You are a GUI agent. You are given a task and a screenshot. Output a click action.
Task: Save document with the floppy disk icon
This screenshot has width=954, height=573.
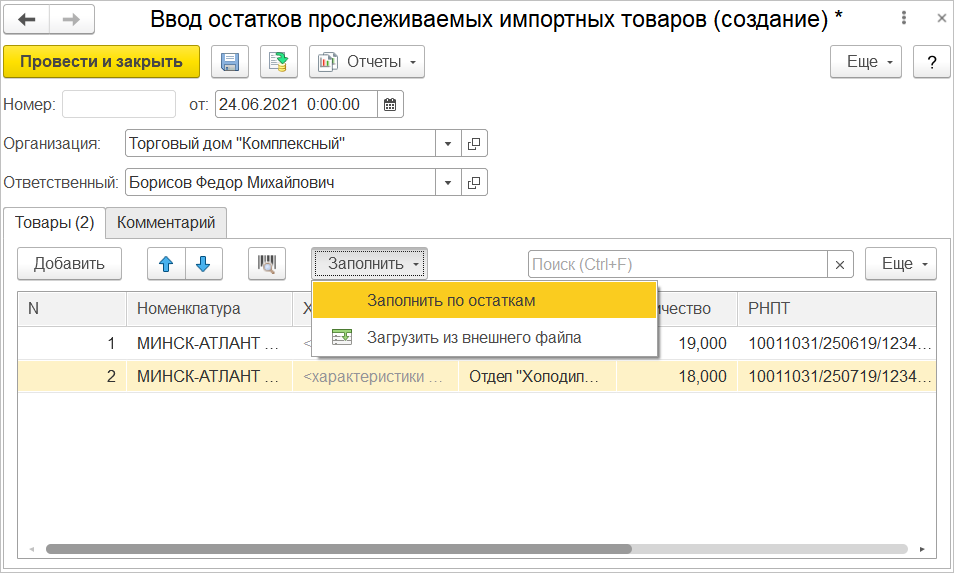point(229,62)
